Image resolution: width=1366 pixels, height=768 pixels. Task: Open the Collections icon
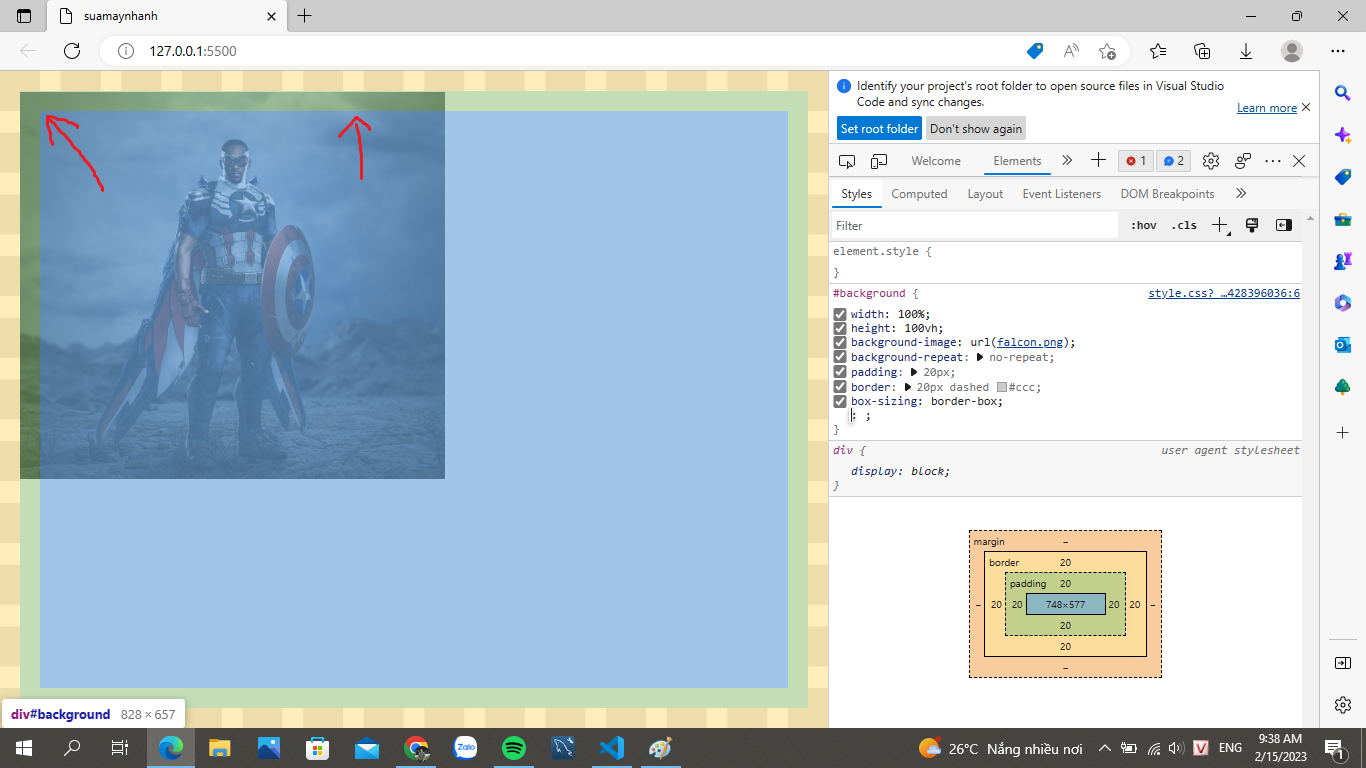tap(1202, 51)
